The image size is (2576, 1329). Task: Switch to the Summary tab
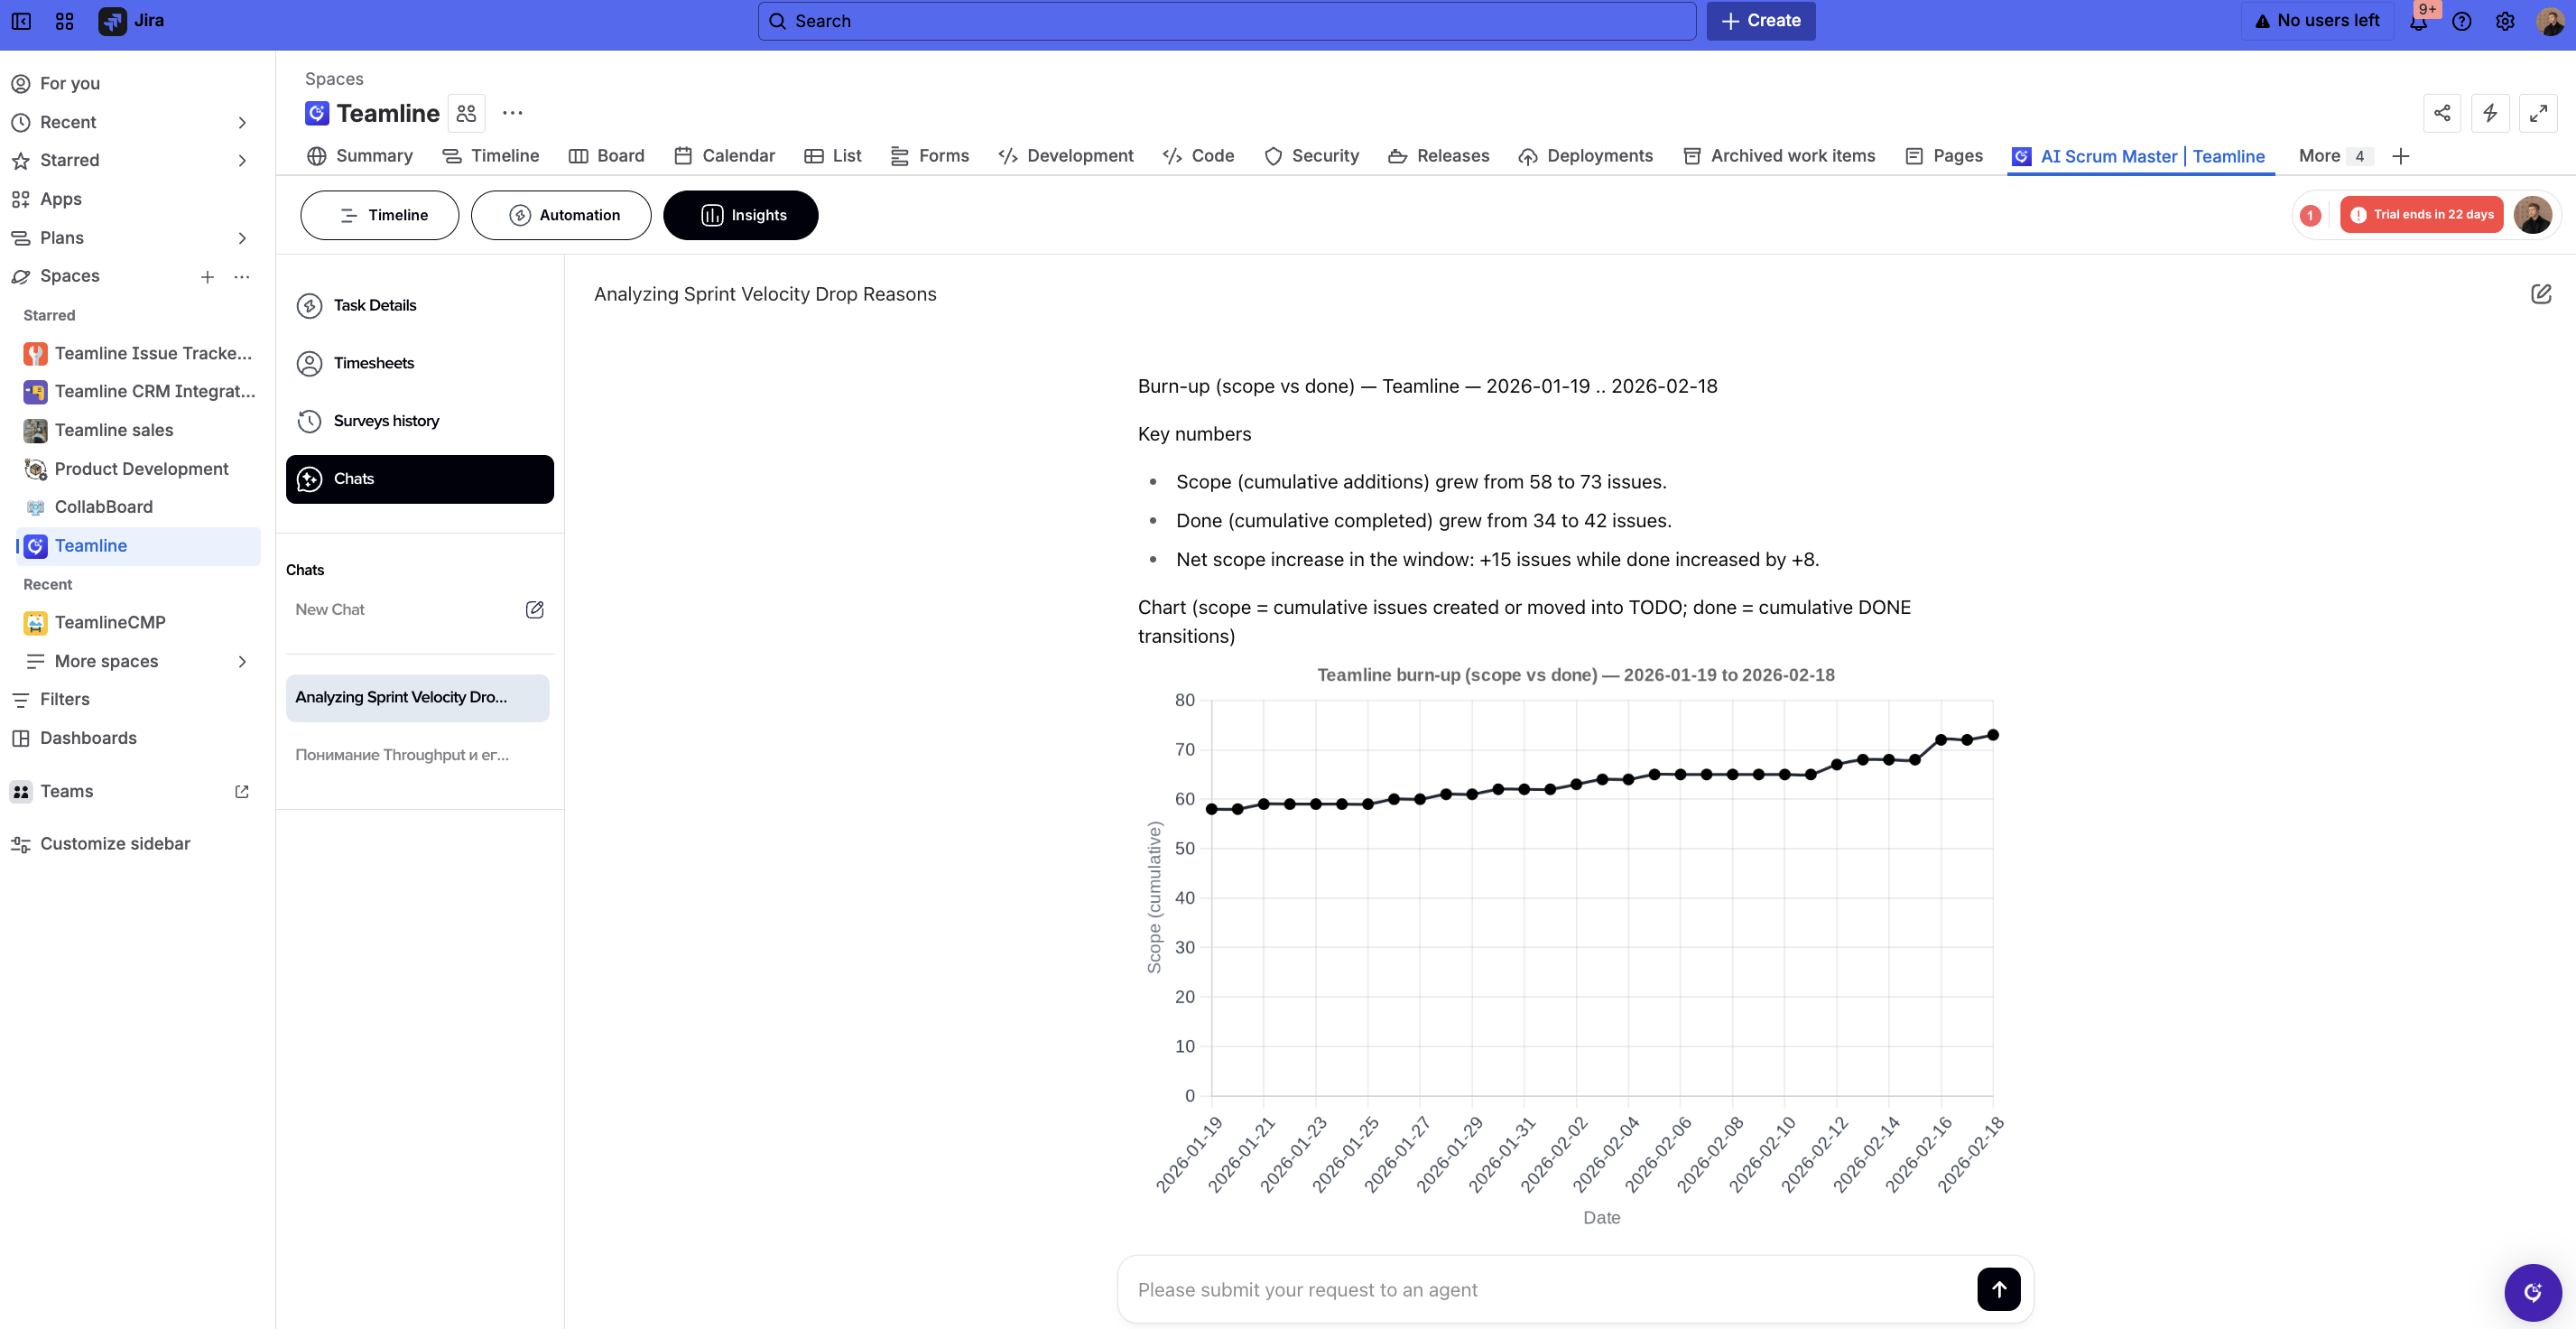click(360, 156)
